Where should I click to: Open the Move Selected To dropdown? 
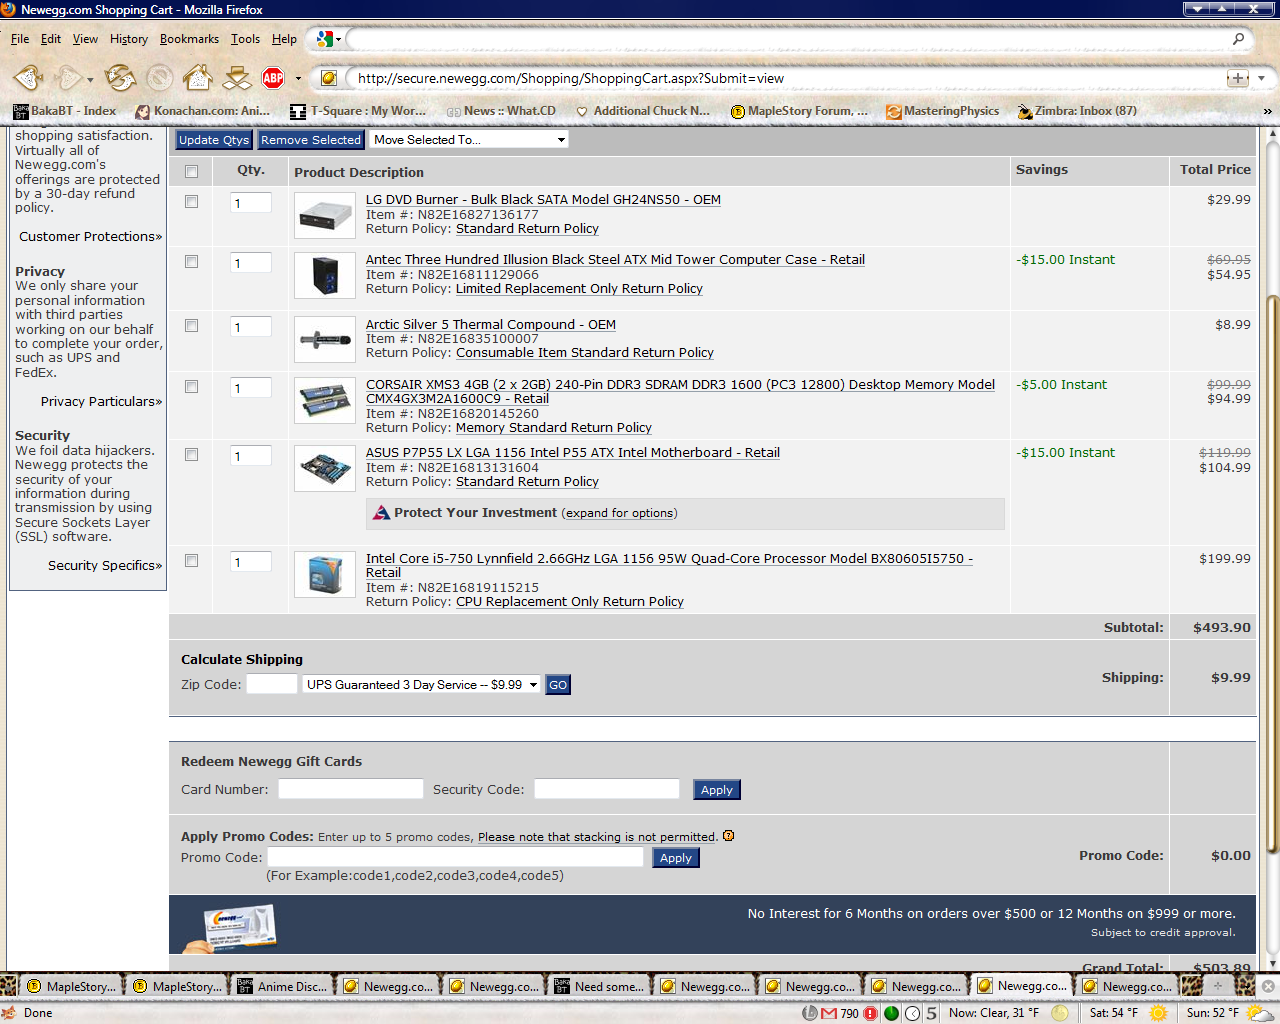(x=470, y=140)
